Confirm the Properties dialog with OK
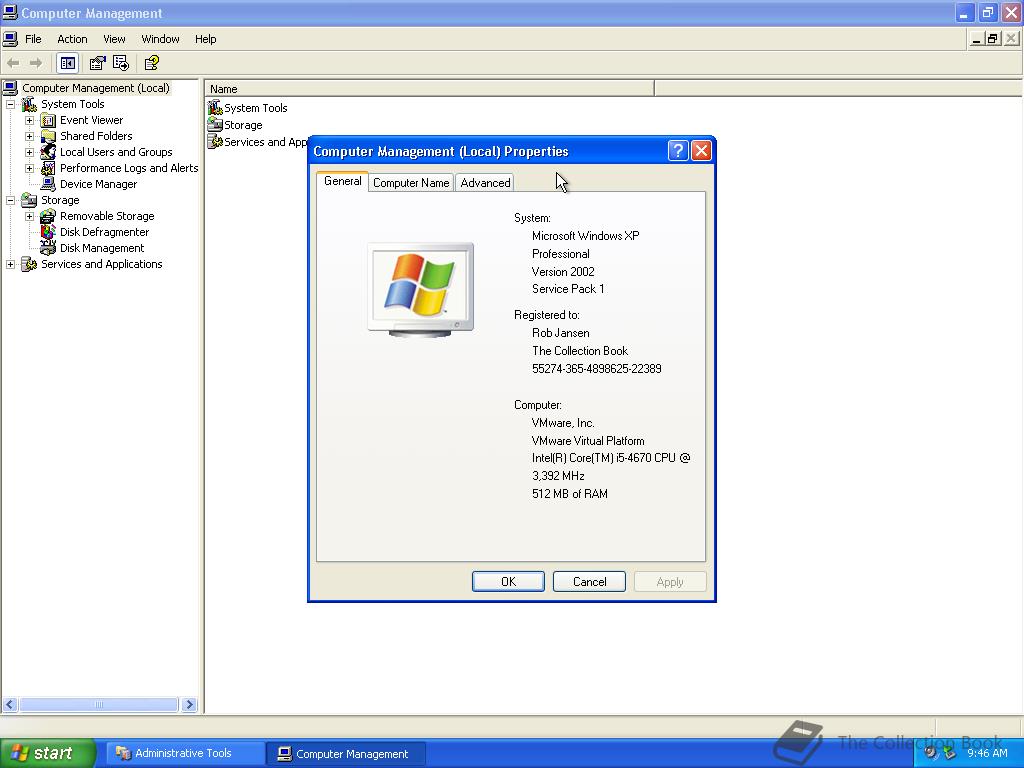 (508, 581)
